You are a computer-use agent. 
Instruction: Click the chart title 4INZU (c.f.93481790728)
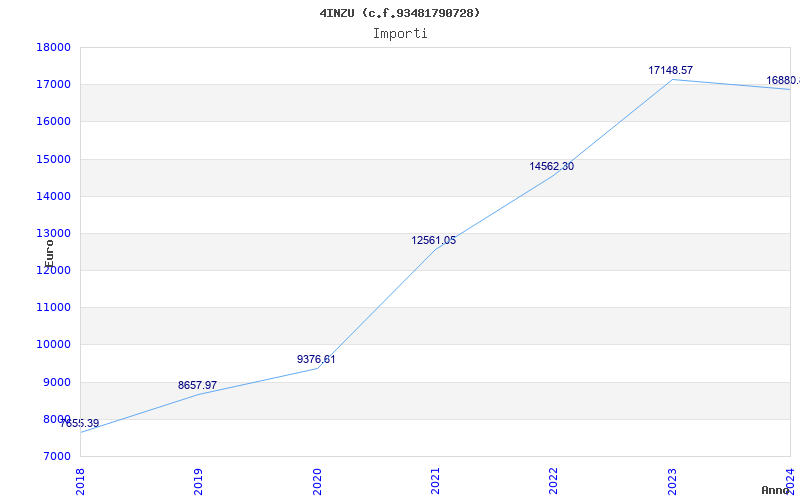pyautogui.click(x=399, y=13)
